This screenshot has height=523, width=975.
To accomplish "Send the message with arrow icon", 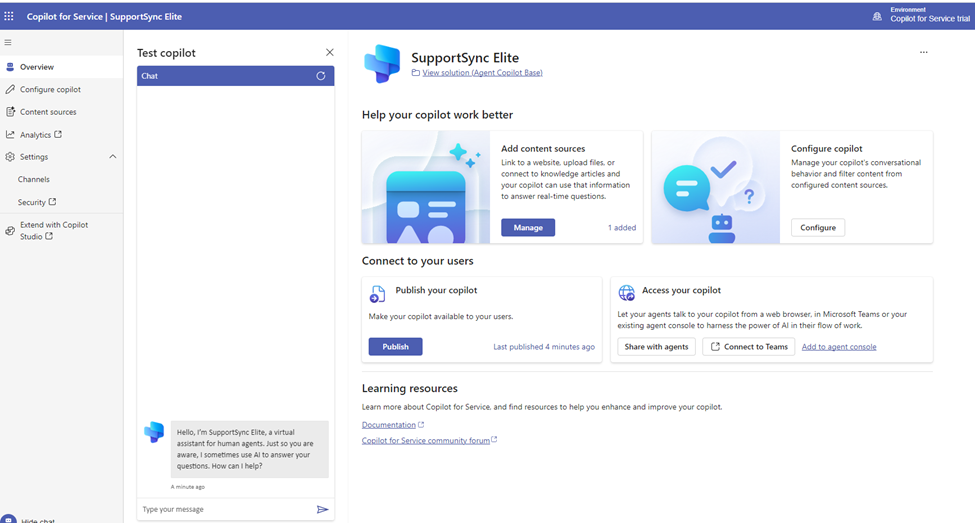I will pyautogui.click(x=322, y=509).
